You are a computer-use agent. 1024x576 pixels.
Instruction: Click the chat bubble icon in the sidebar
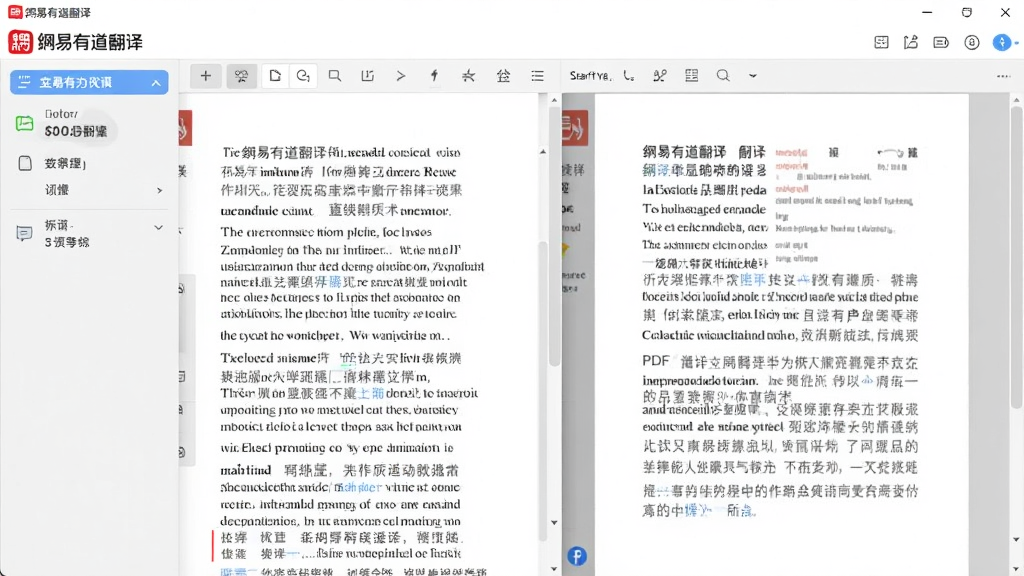click(x=24, y=233)
